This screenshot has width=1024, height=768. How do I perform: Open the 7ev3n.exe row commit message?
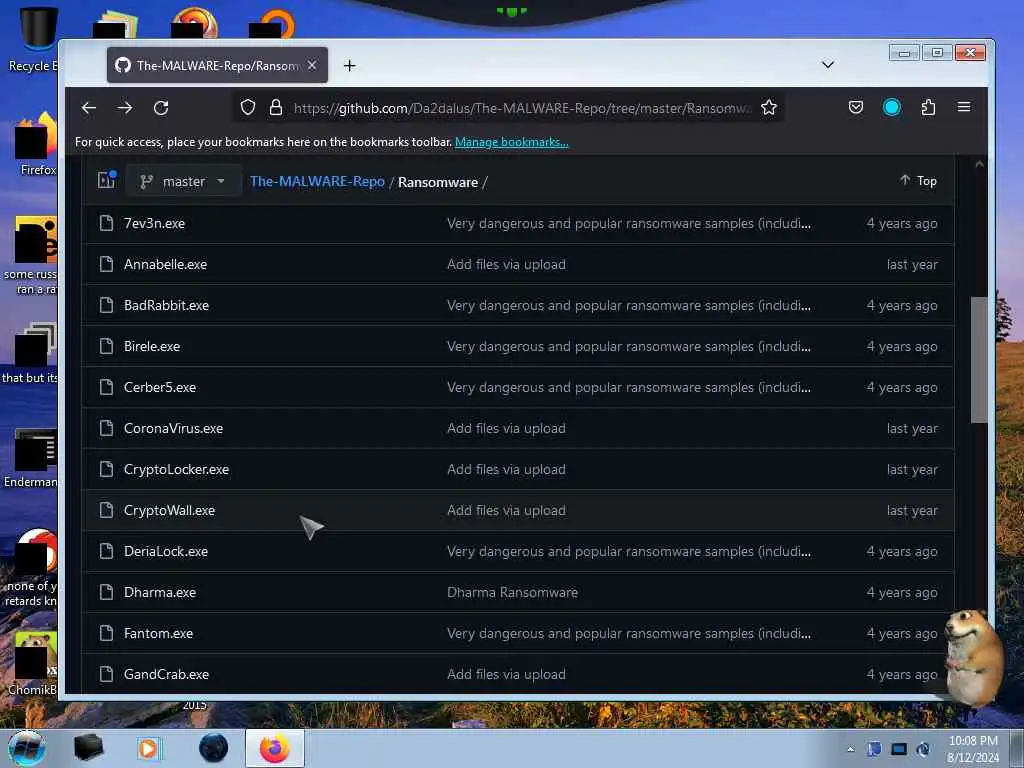(x=629, y=223)
